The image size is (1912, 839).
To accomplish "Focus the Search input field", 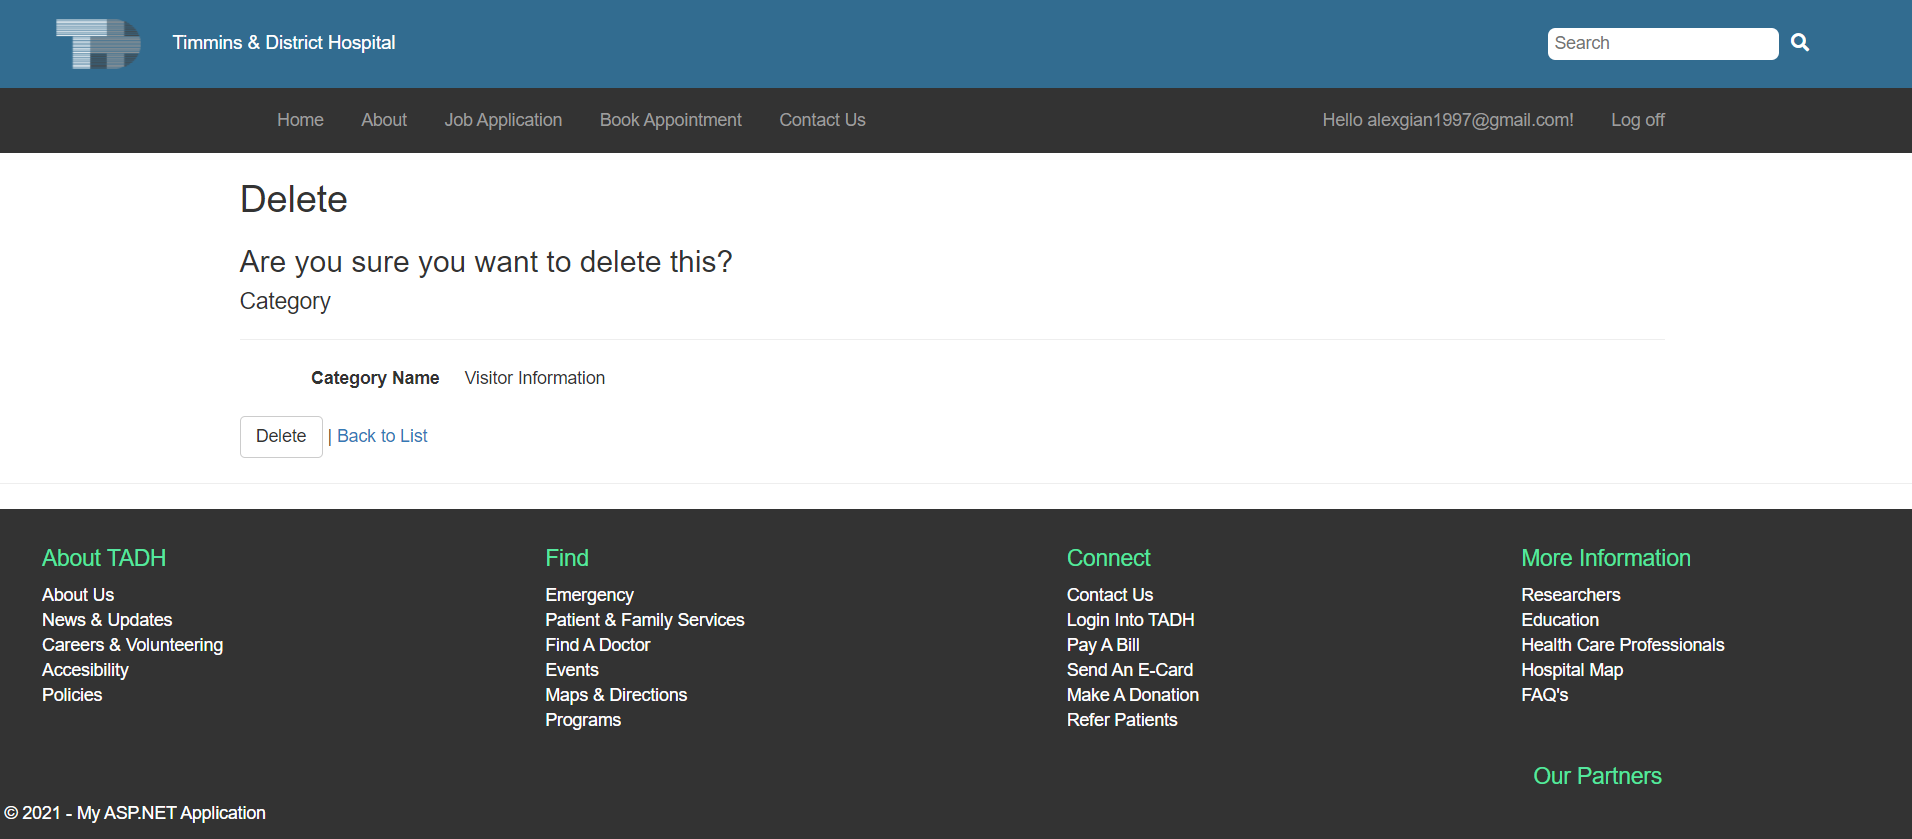I will 1661,44.
